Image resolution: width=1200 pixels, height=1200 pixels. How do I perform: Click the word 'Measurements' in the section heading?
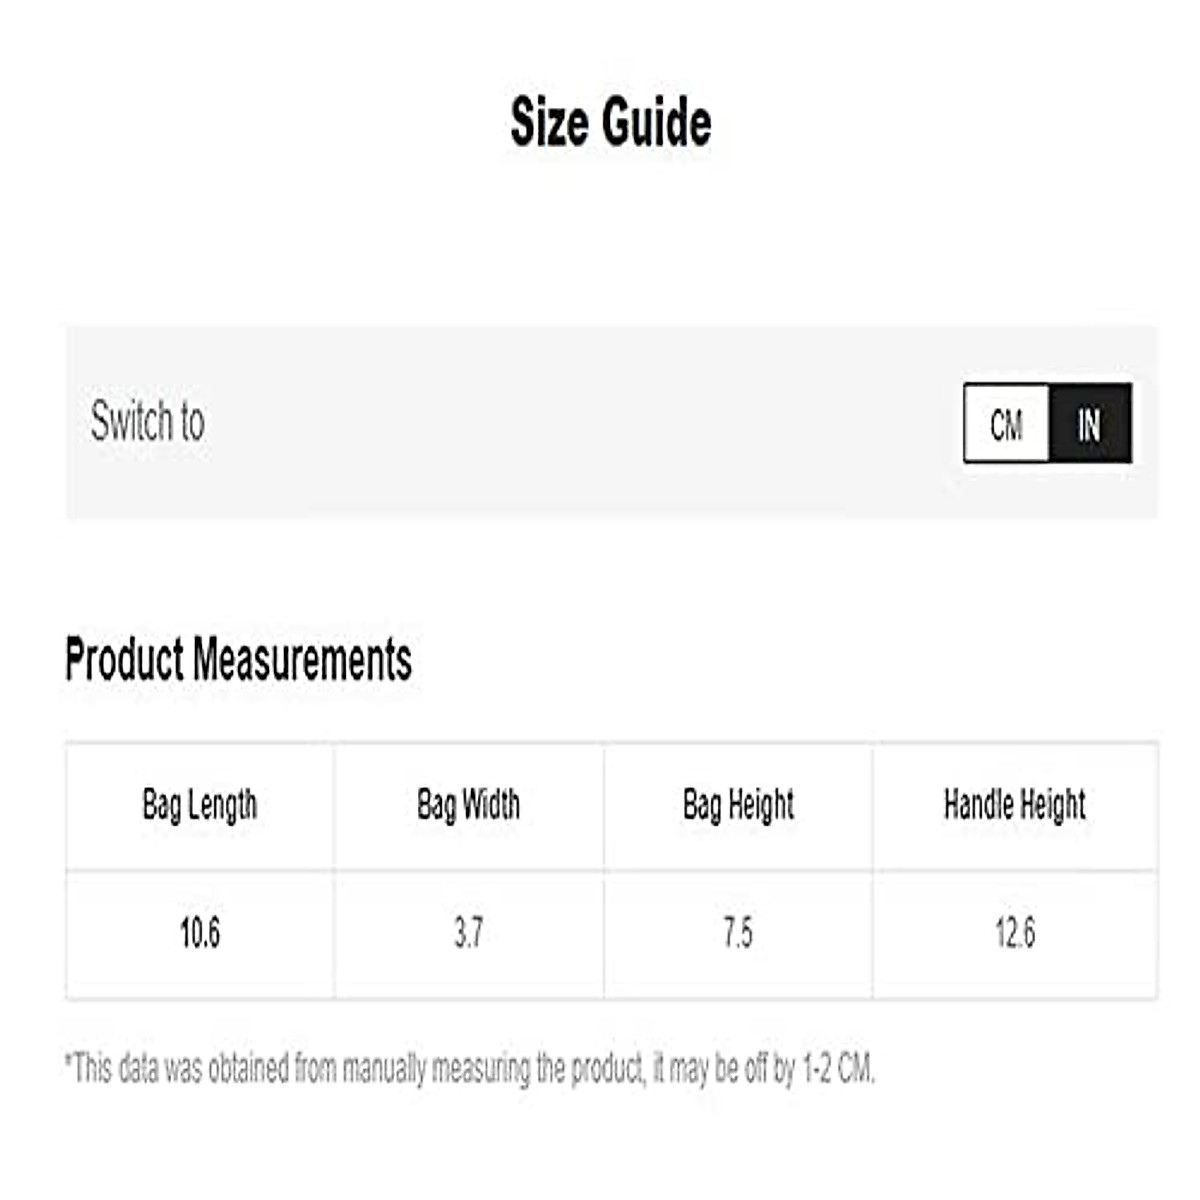(x=302, y=661)
